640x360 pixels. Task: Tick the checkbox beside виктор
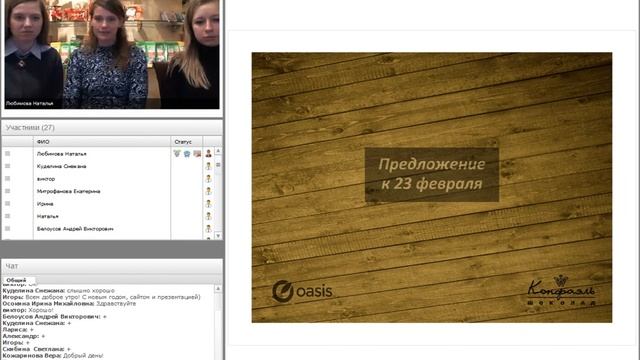tap(7, 179)
